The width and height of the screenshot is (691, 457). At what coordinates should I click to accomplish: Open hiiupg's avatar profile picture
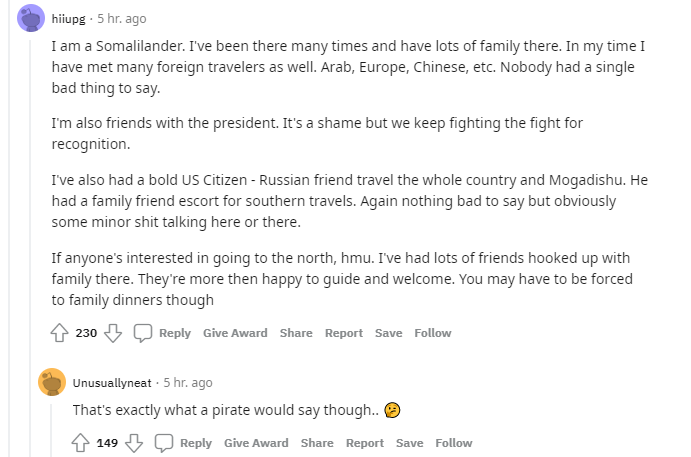point(31,21)
